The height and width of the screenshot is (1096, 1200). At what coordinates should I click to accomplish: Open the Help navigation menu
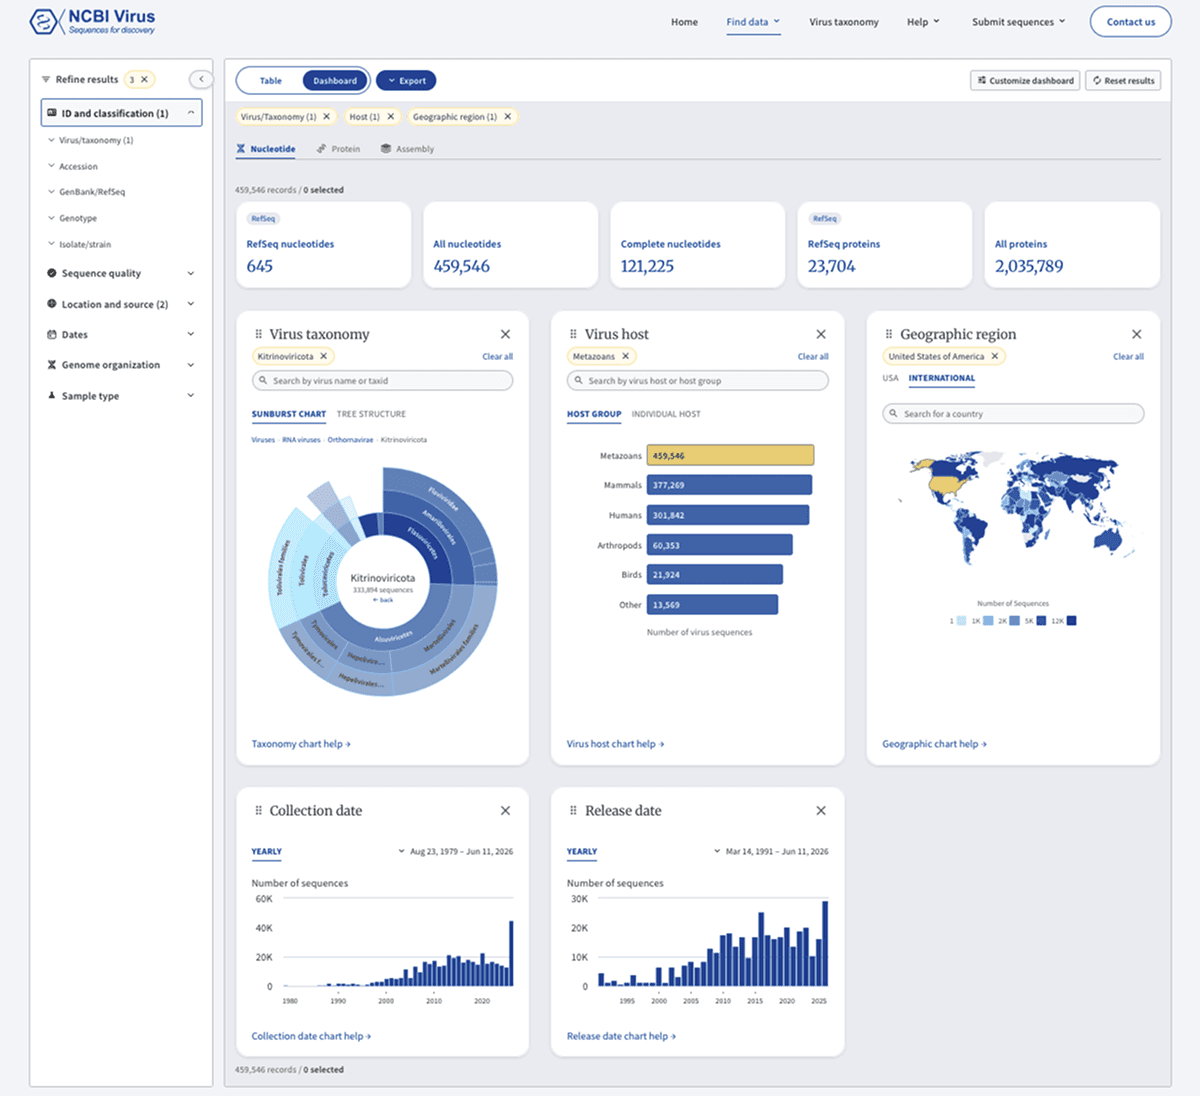[923, 22]
